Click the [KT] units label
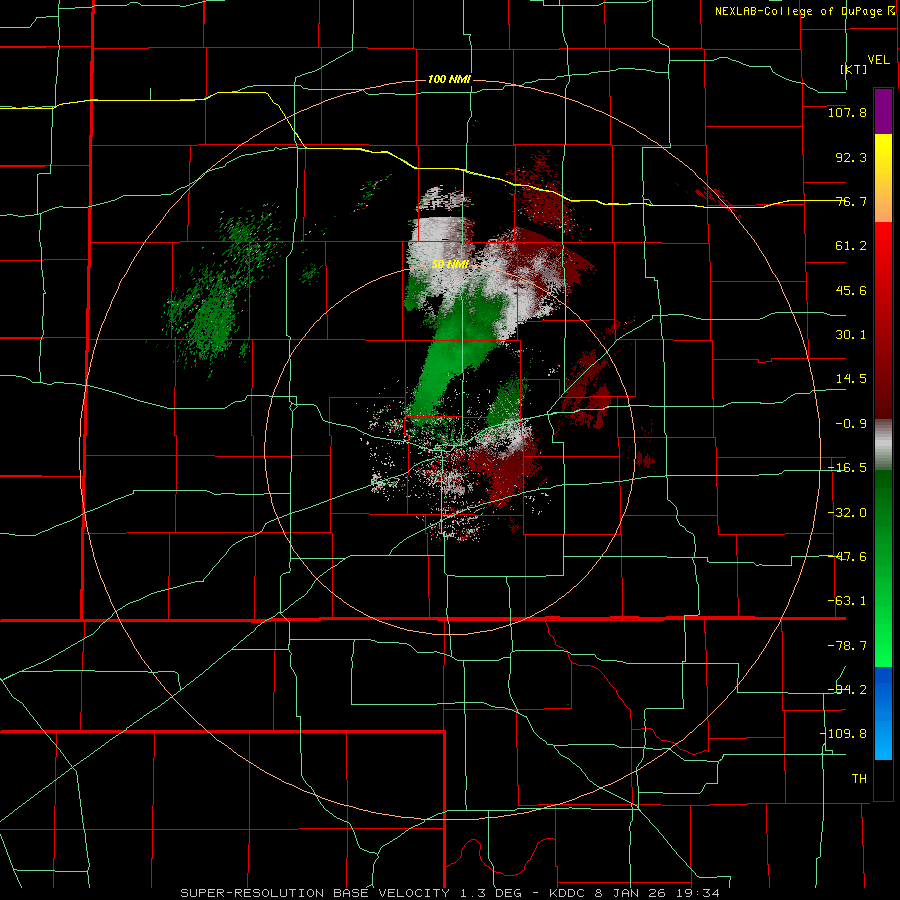 [854, 69]
